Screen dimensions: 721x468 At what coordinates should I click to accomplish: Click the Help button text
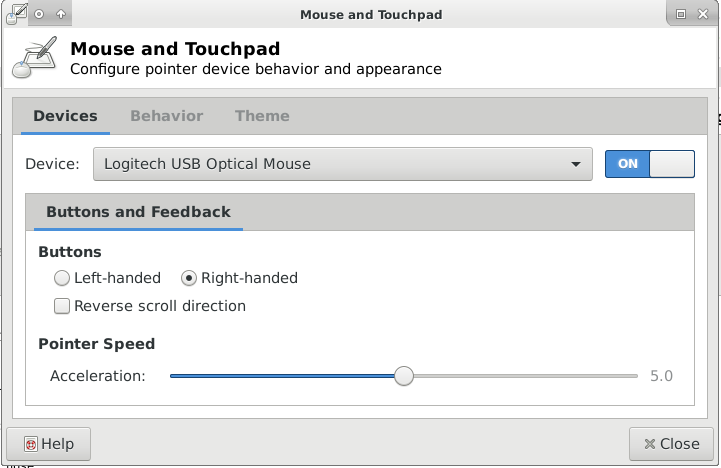(x=57, y=444)
